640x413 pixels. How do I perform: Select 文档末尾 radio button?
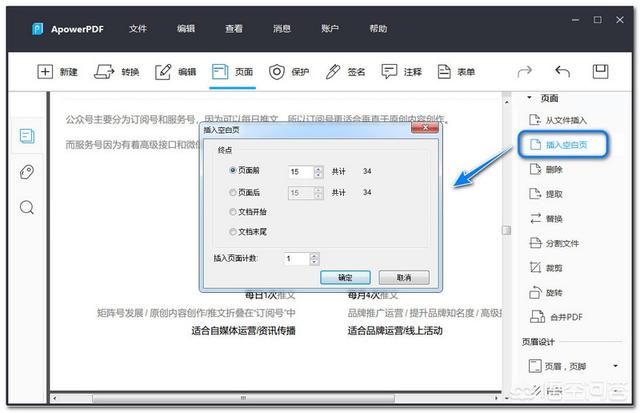233,232
